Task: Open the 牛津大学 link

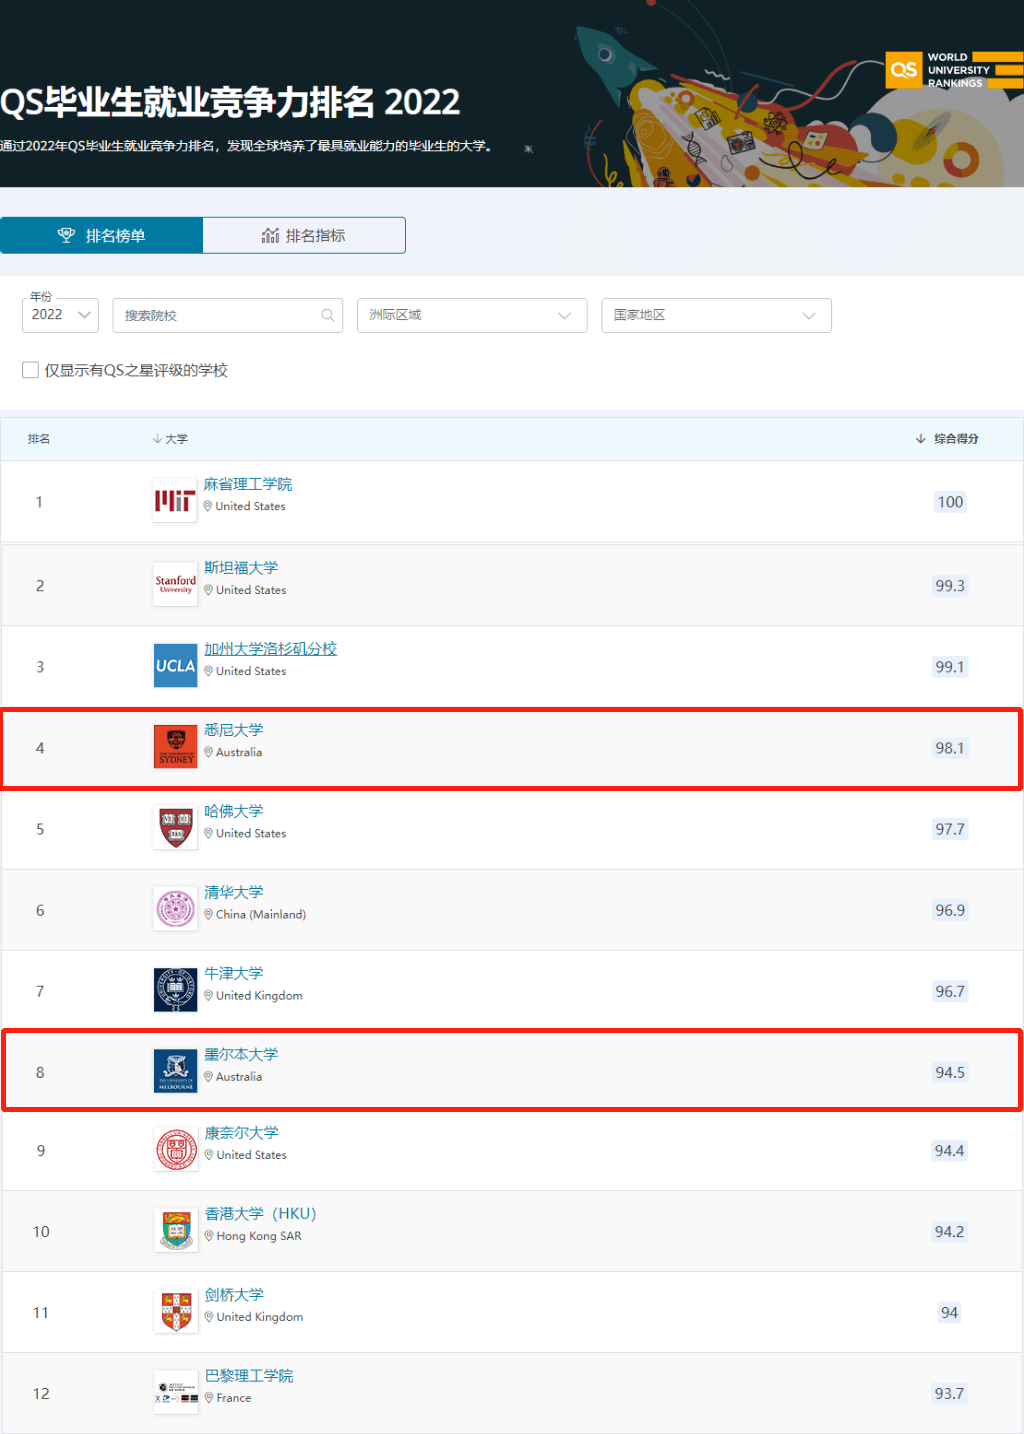Action: 234,973
